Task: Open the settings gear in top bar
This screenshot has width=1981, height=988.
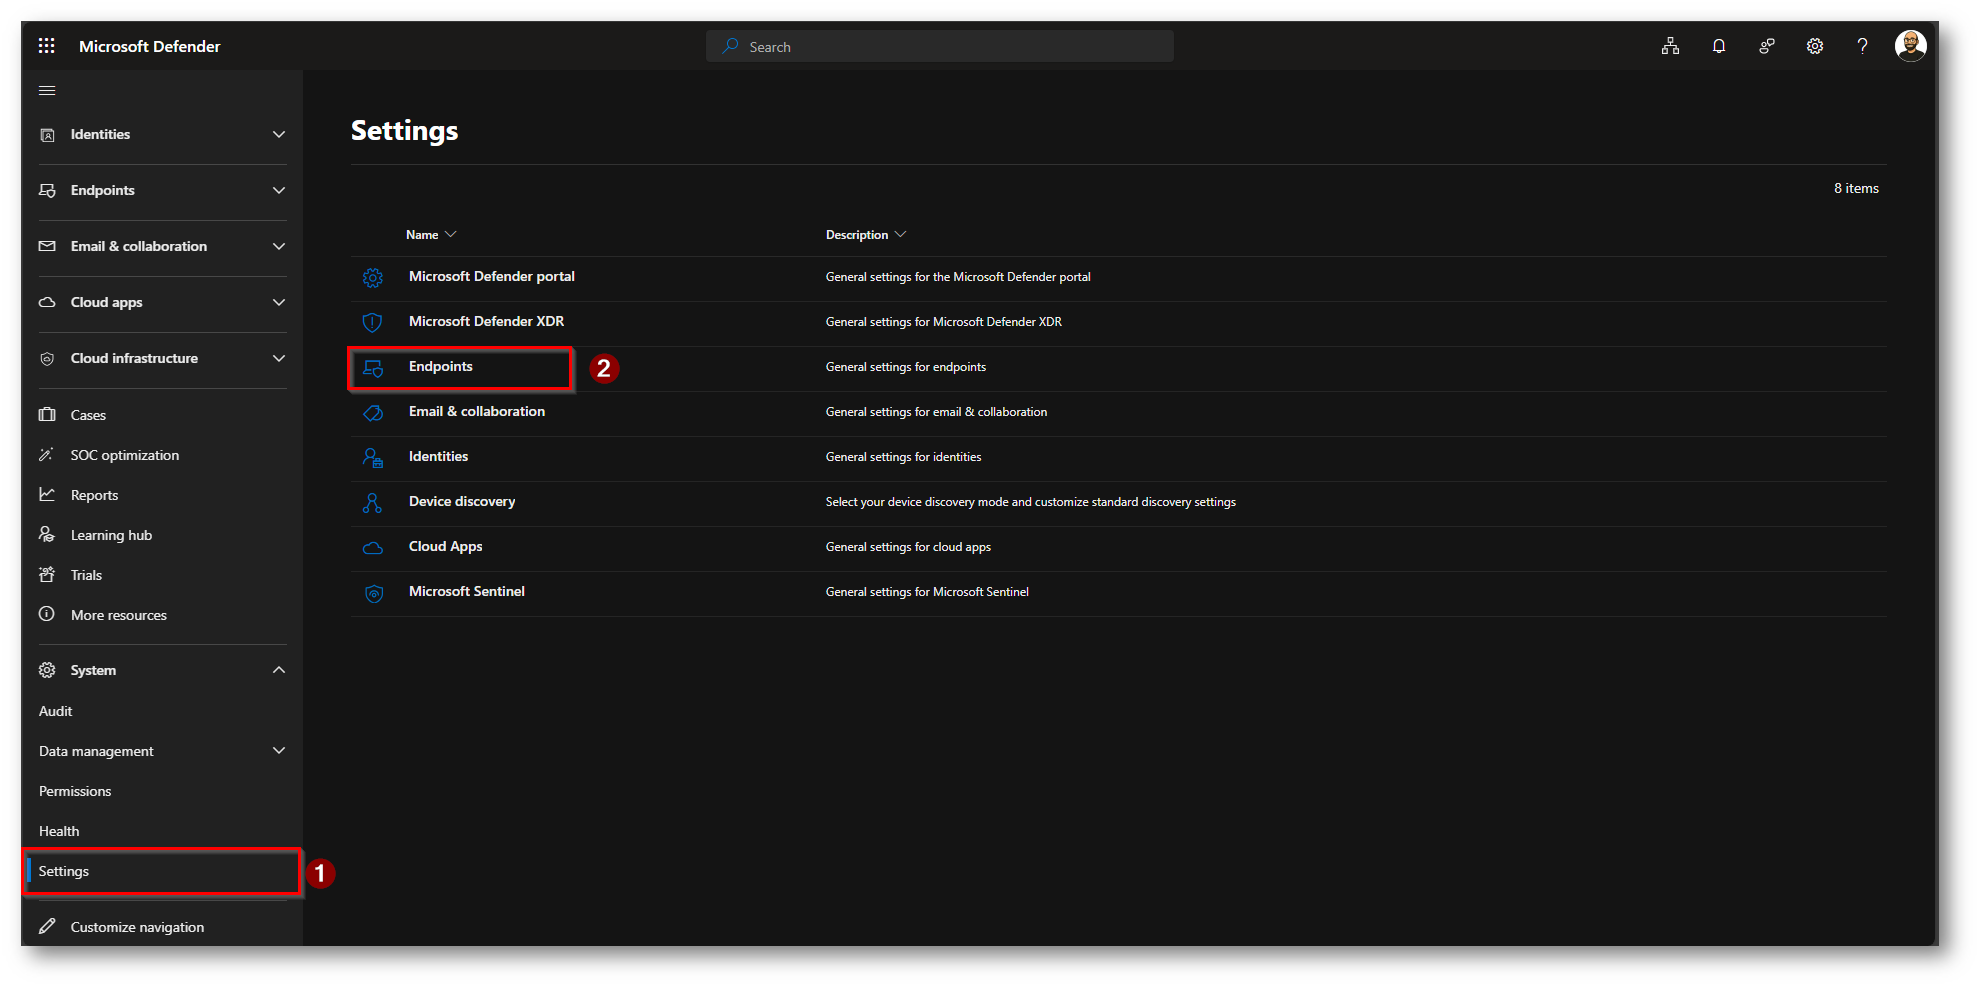Action: pyautogui.click(x=1815, y=46)
